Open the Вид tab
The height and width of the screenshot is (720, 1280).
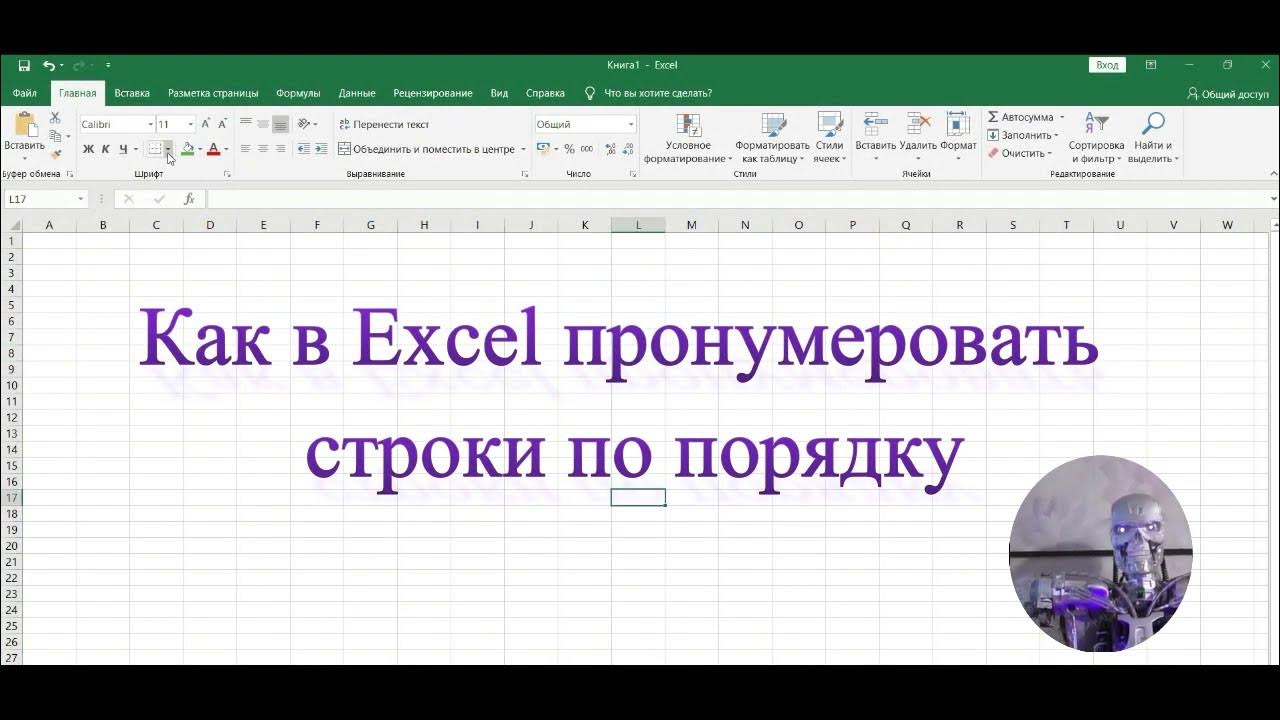tap(500, 93)
